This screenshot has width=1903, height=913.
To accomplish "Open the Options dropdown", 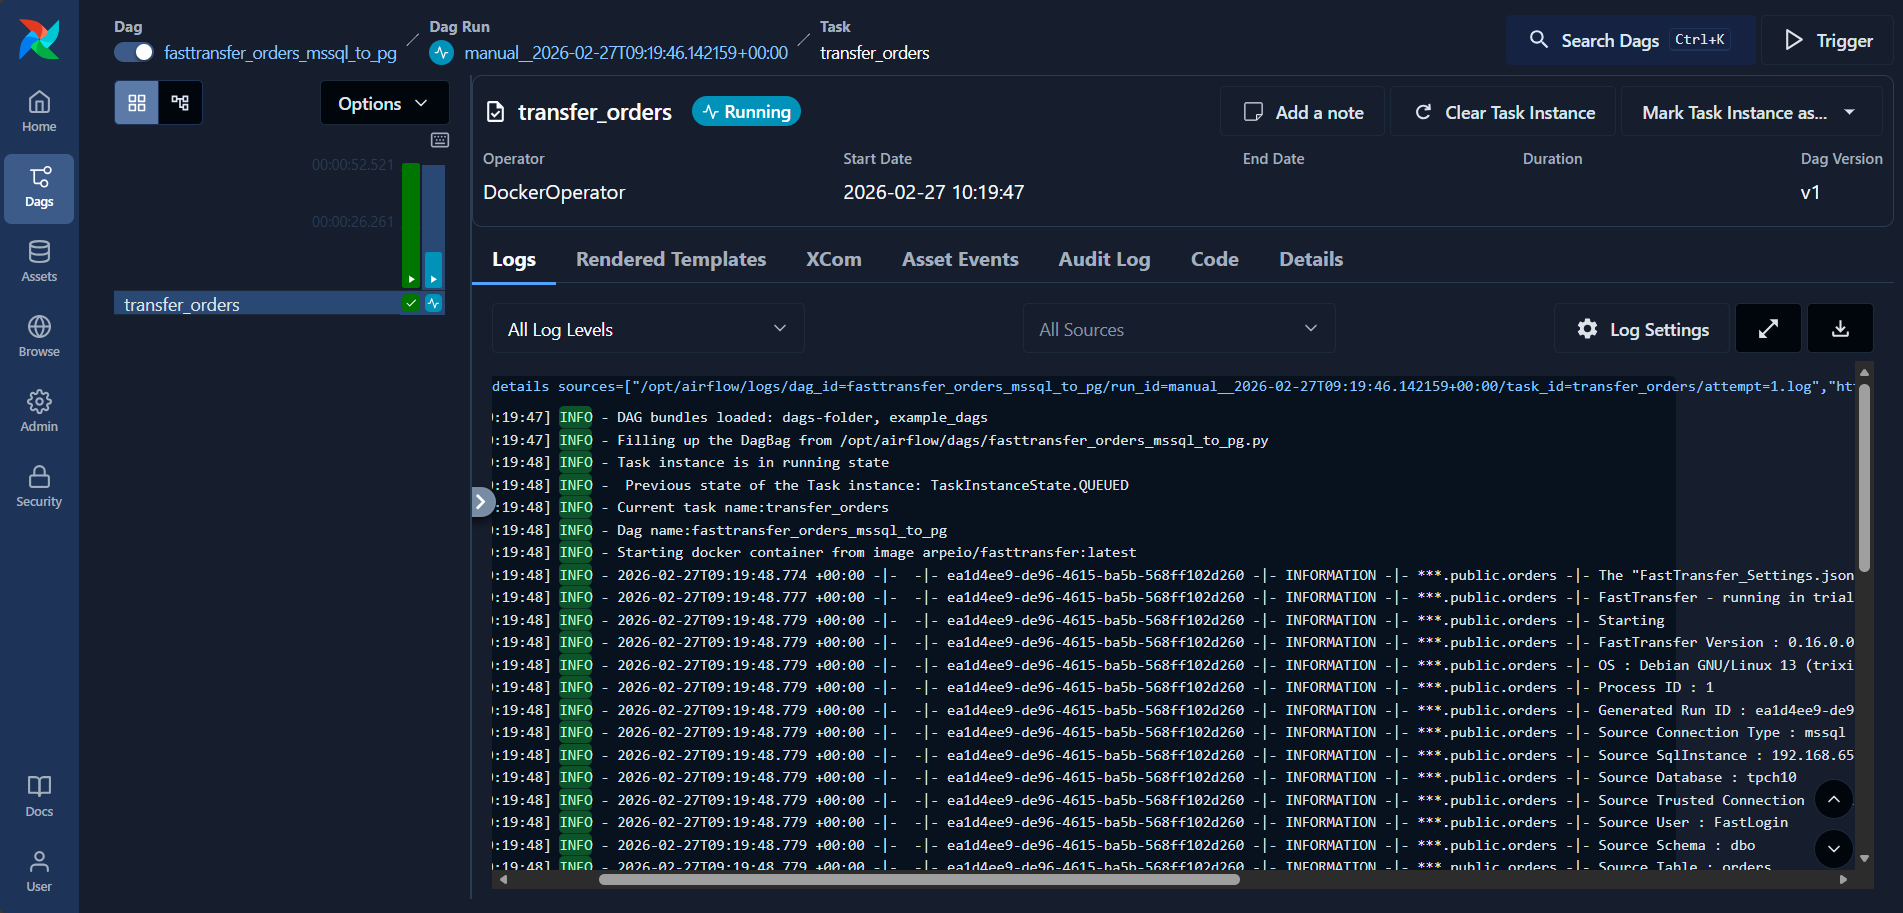I will [x=384, y=103].
